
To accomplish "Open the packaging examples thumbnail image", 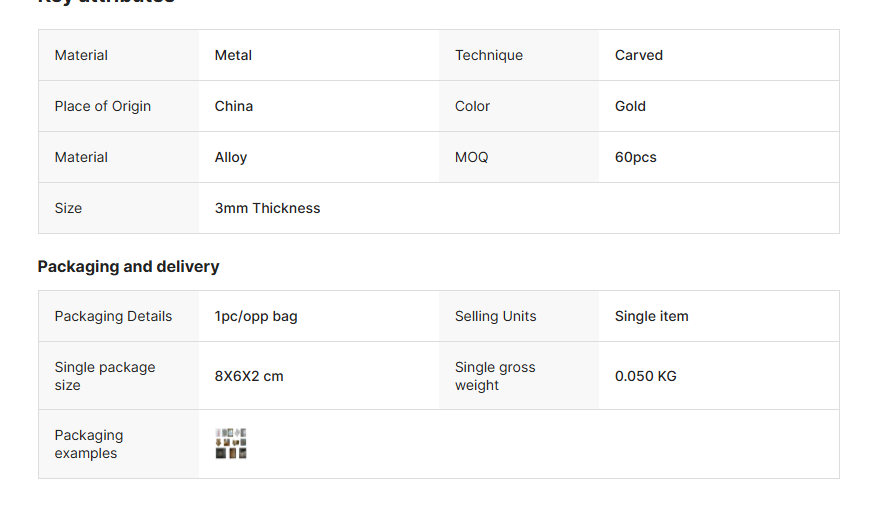I will pos(231,444).
